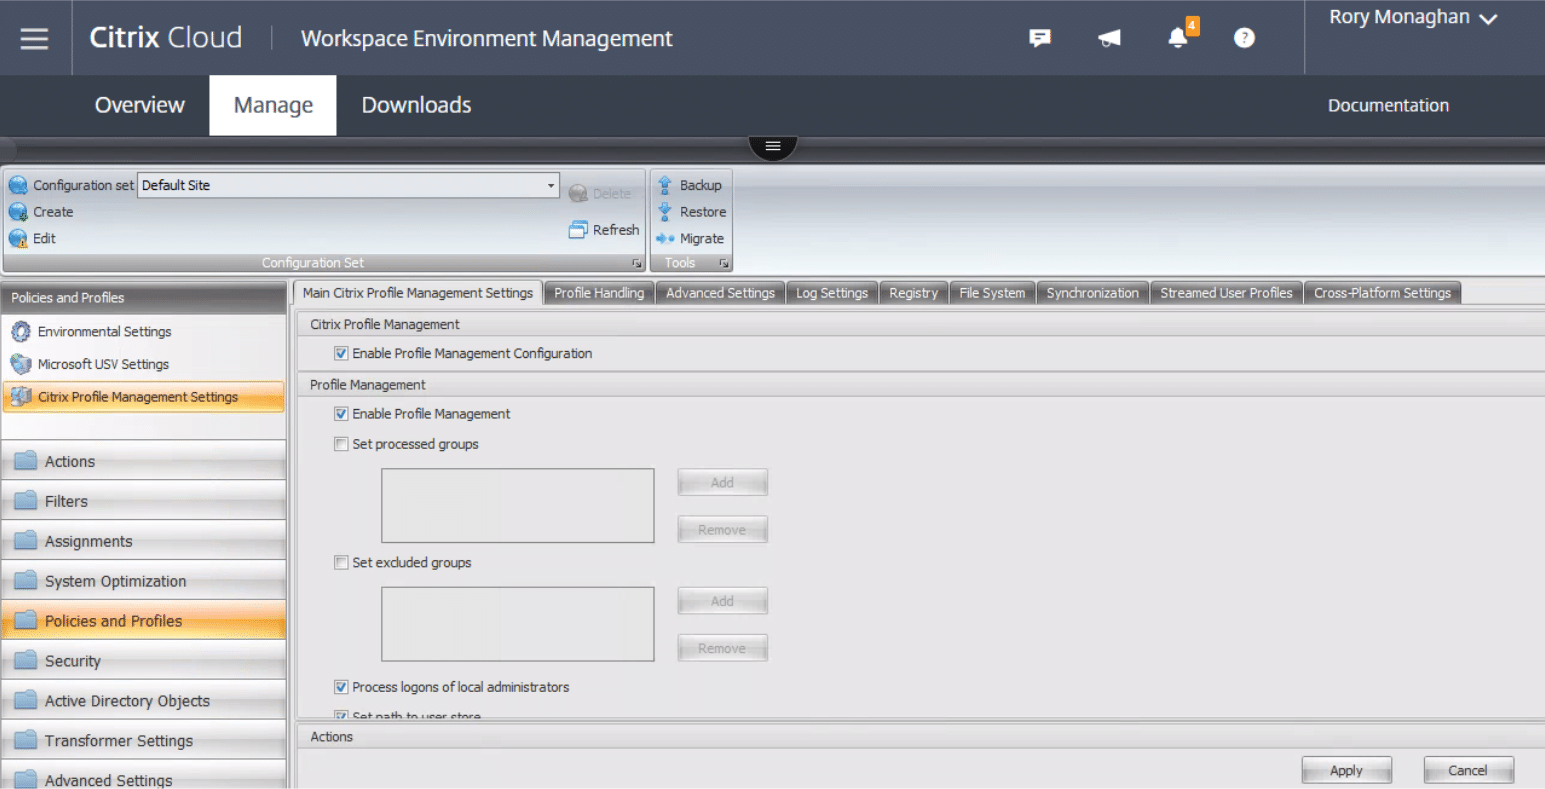This screenshot has height=789, width=1545.
Task: Click the Assignments folder icon
Action: (26, 541)
